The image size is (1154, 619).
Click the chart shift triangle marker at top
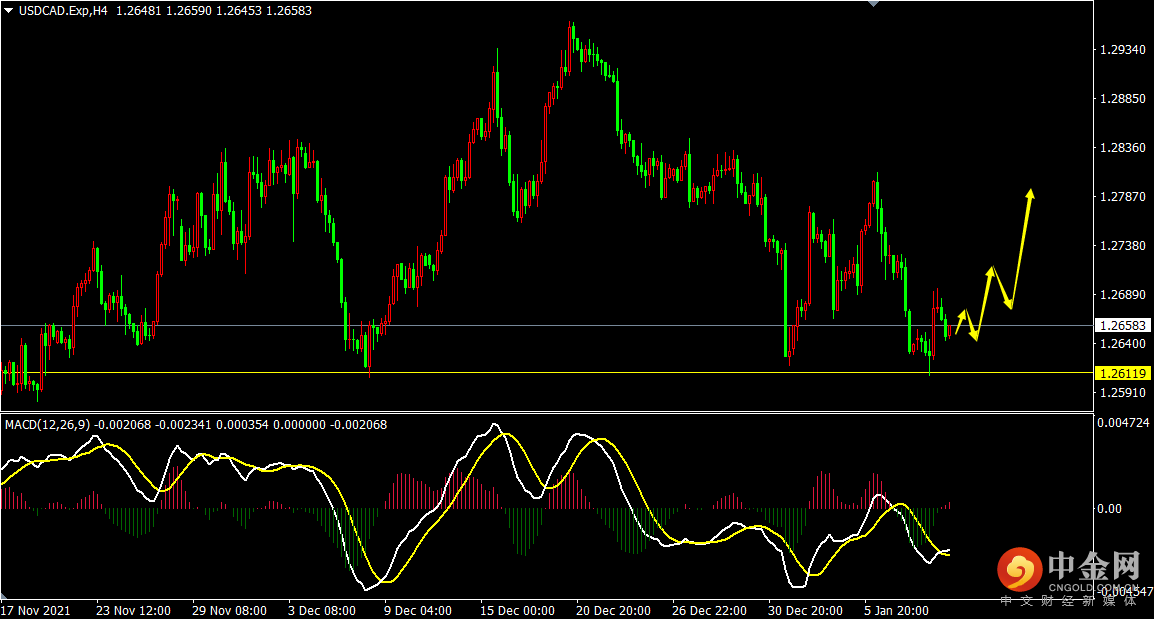click(x=875, y=4)
